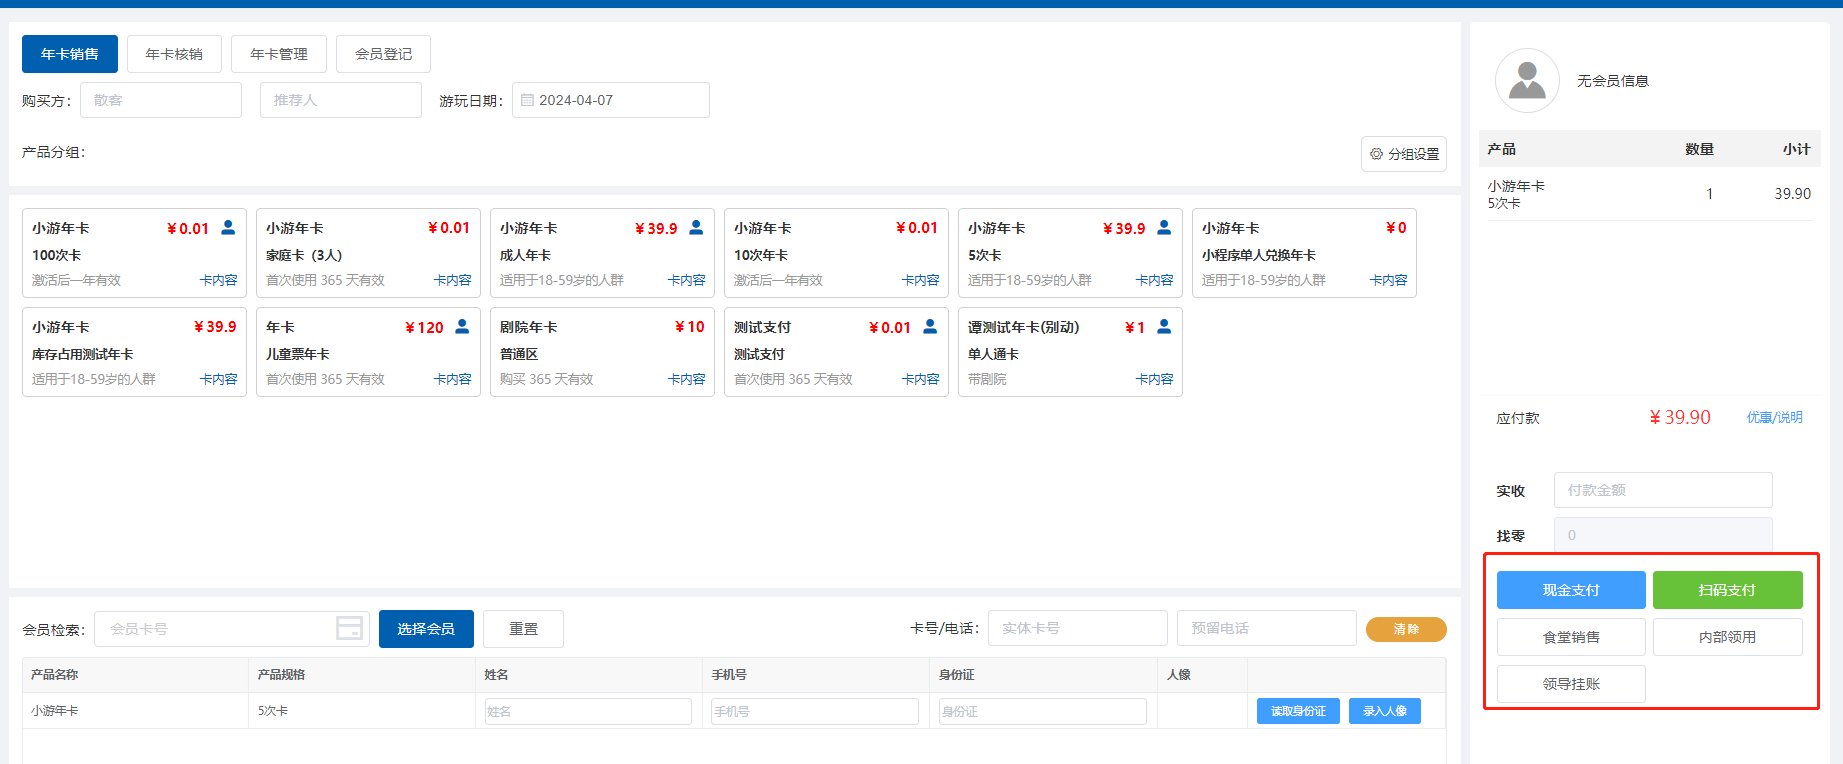Click the 现金支付 button
The image size is (1843, 764).
click(1570, 590)
